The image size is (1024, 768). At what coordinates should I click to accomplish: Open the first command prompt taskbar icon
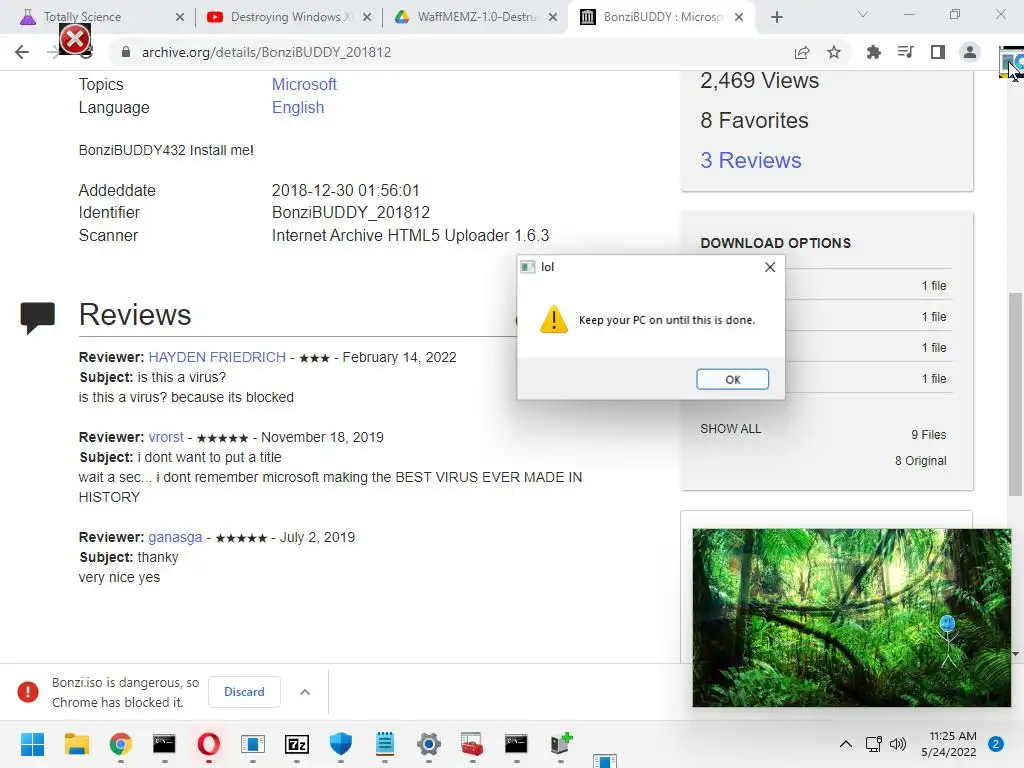pos(165,743)
